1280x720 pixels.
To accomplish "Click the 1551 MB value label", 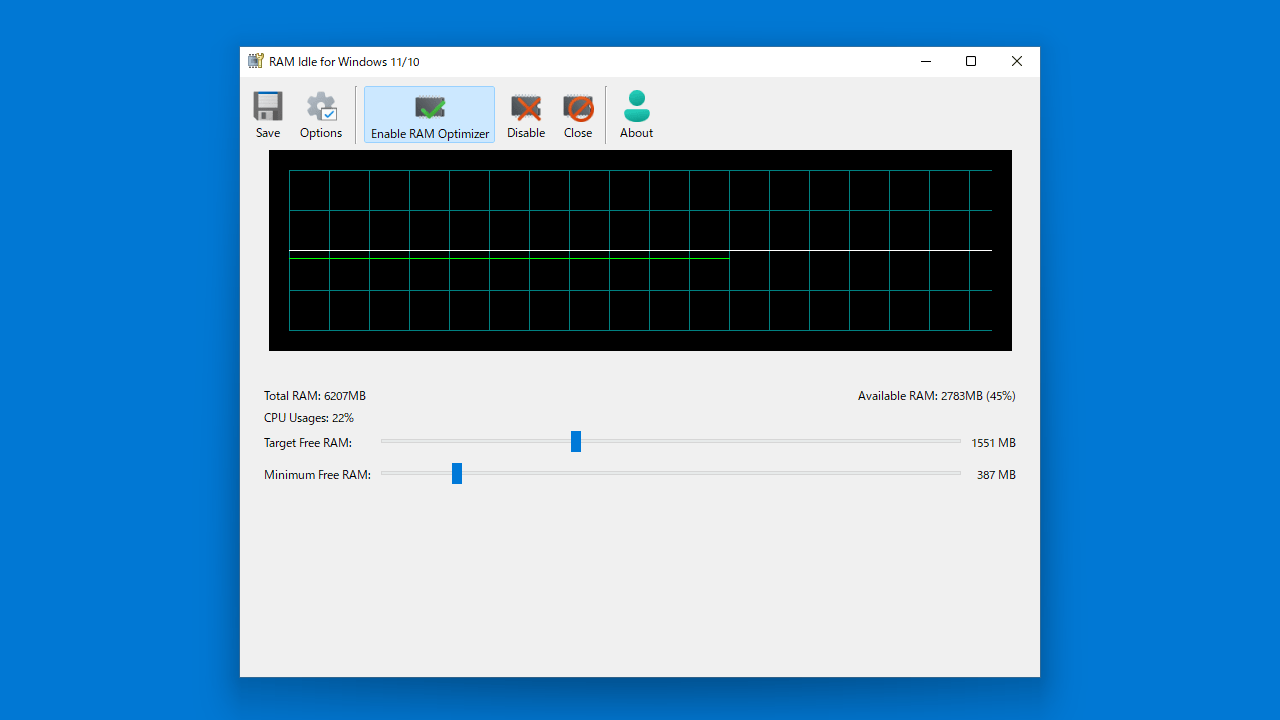I will tap(993, 443).
